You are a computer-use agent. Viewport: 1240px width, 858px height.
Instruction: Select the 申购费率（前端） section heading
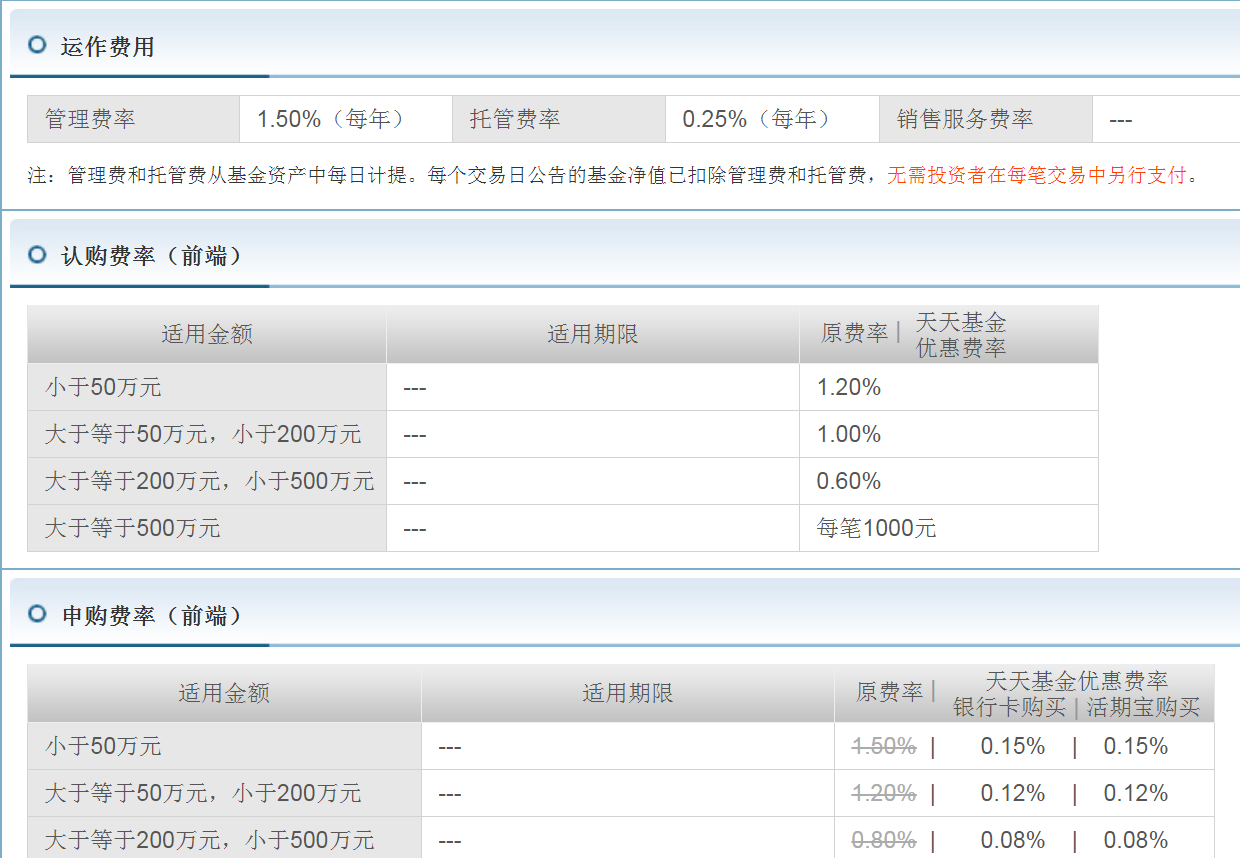[152, 615]
